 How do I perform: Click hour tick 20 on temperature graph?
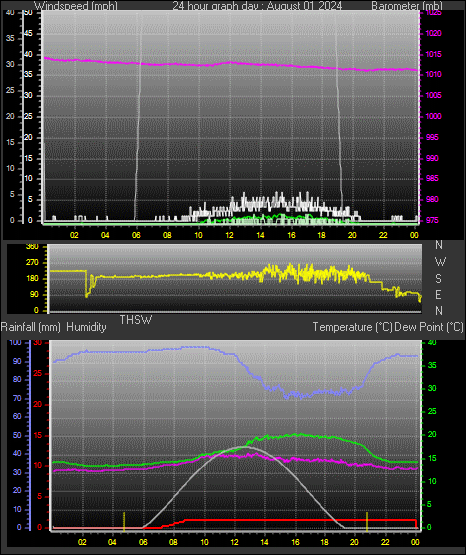[354, 542]
